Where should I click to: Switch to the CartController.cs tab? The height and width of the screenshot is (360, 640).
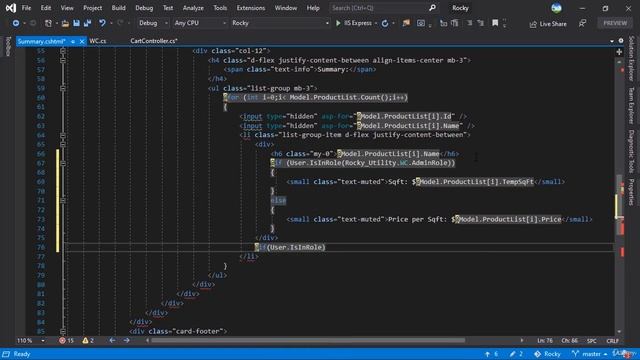[154, 41]
